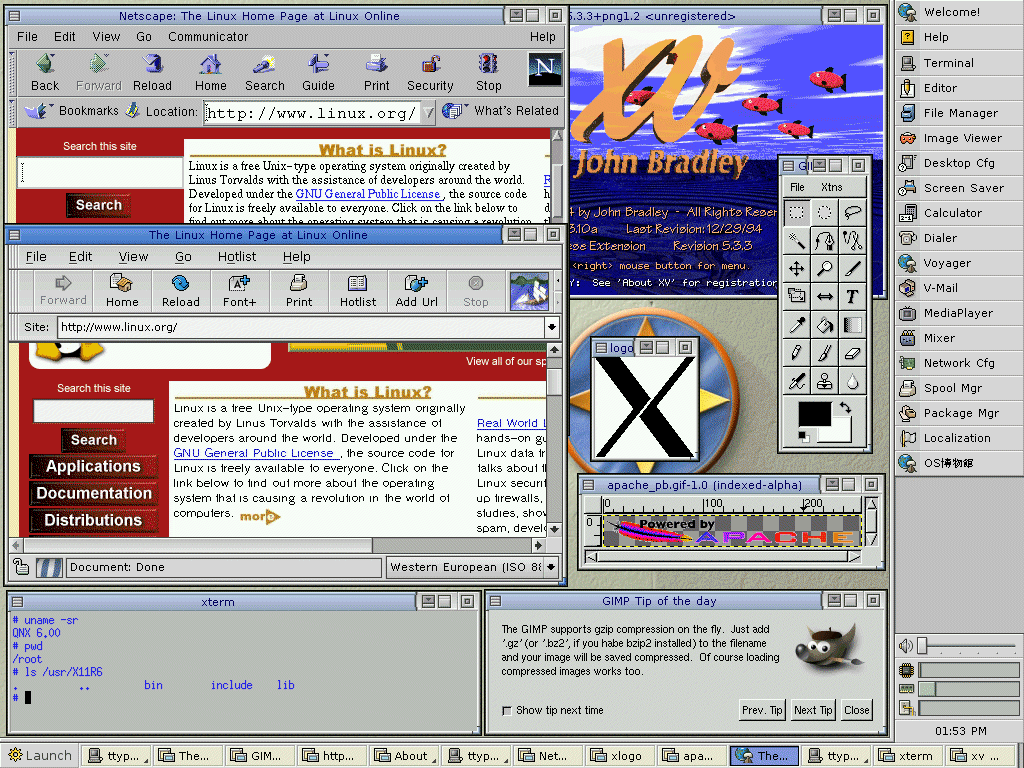This screenshot has width=1024, height=768.
Task: Open the View menu in Netscape
Action: coord(106,37)
